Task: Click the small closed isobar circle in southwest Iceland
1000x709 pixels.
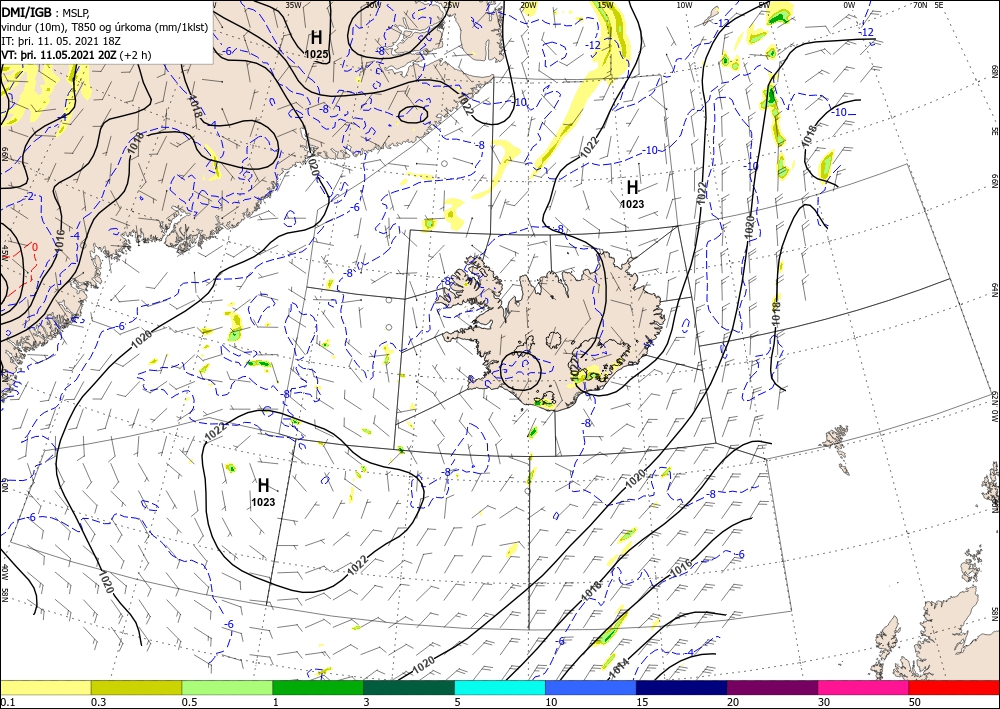Action: [520, 370]
